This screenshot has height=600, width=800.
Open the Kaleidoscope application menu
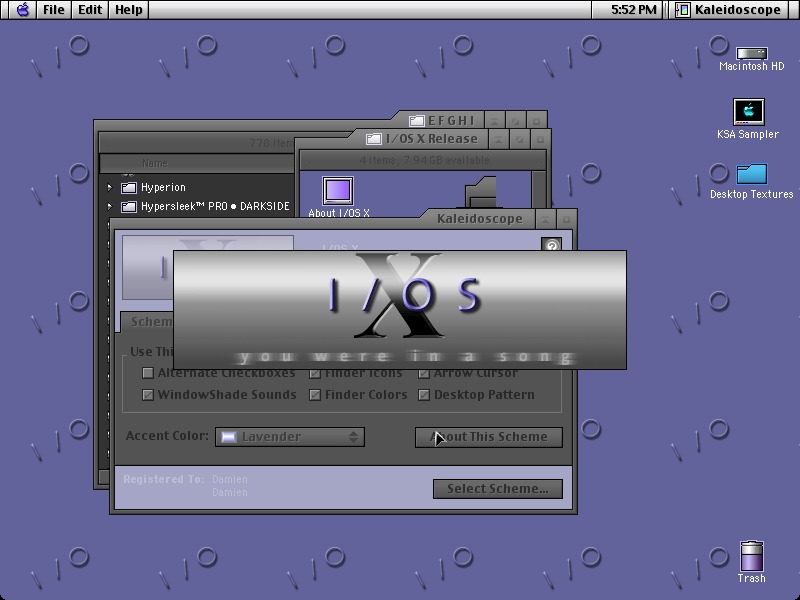pyautogui.click(x=729, y=10)
